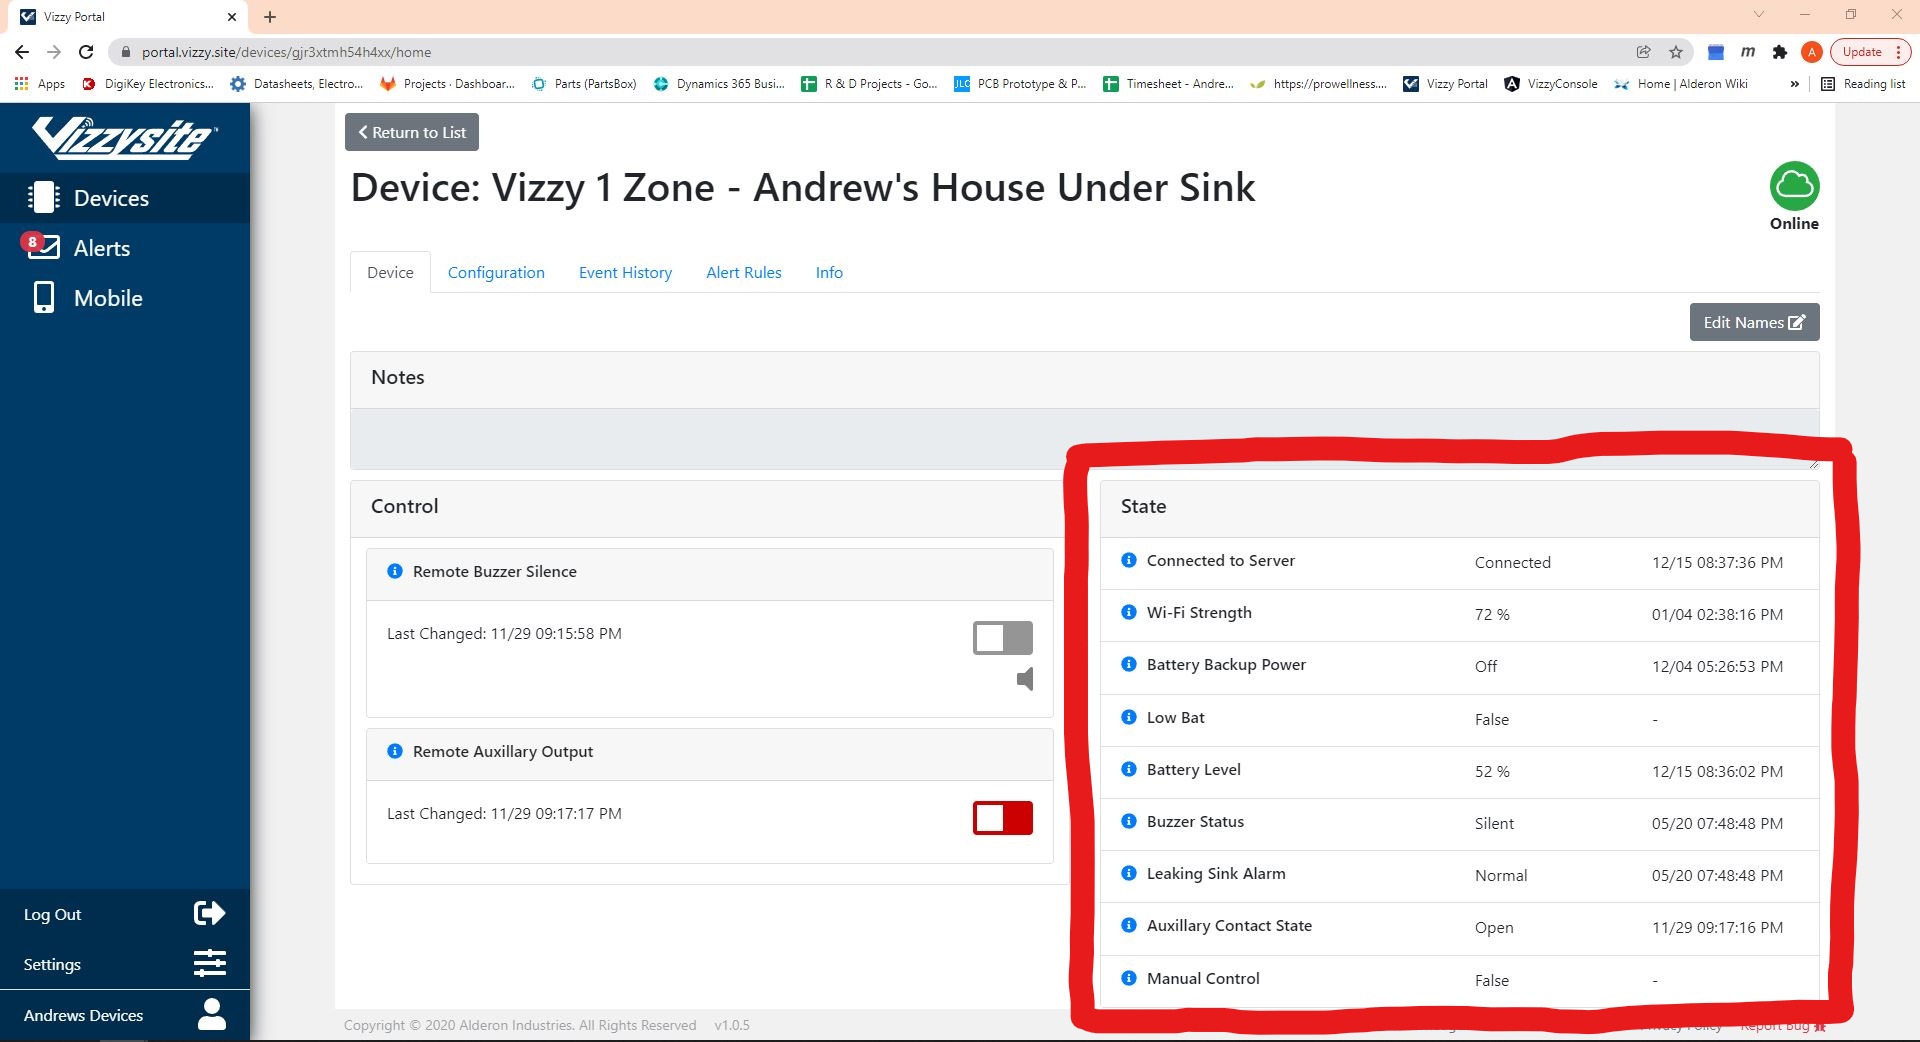
Task: Click info icon for Remote Buzzer Silence
Action: [395, 571]
